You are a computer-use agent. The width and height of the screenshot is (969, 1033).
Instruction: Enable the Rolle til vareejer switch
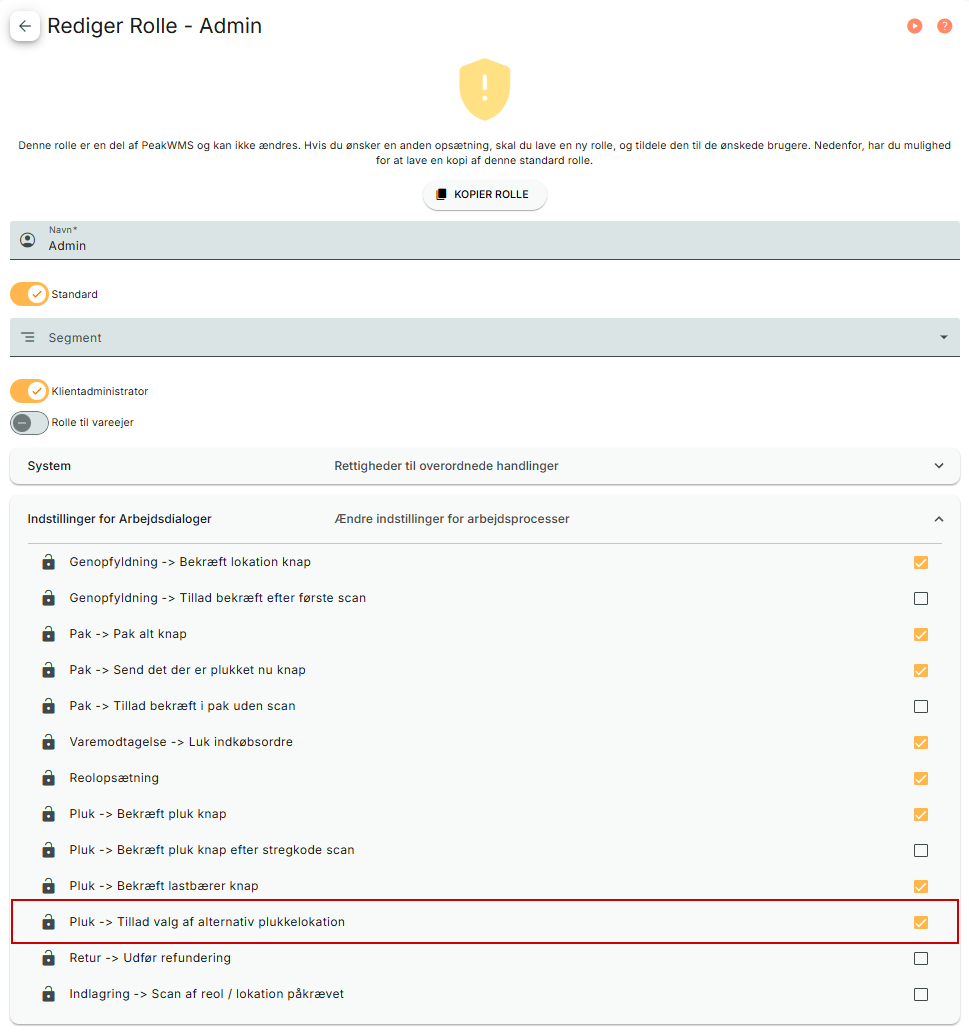point(30,422)
